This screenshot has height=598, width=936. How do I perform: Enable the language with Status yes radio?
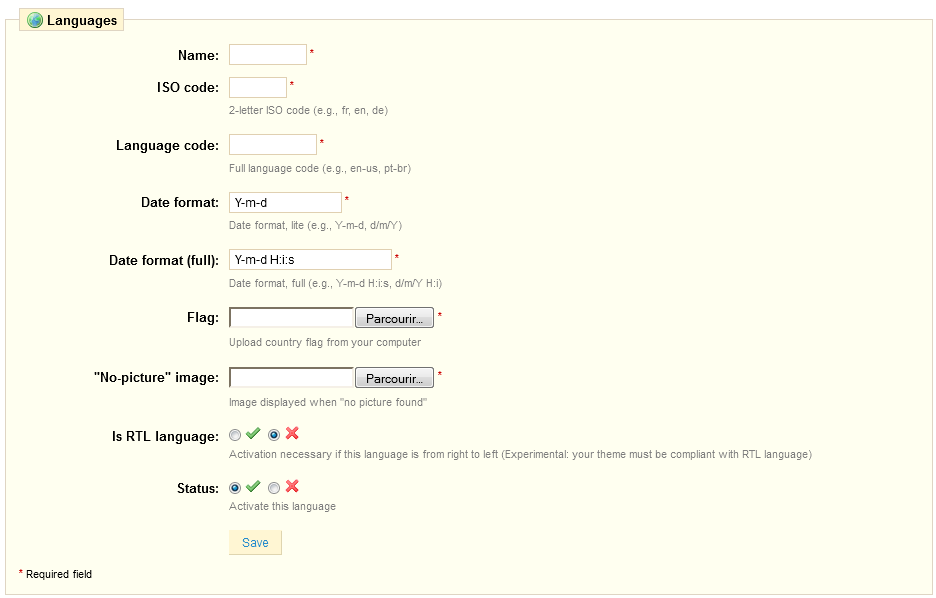click(x=235, y=488)
